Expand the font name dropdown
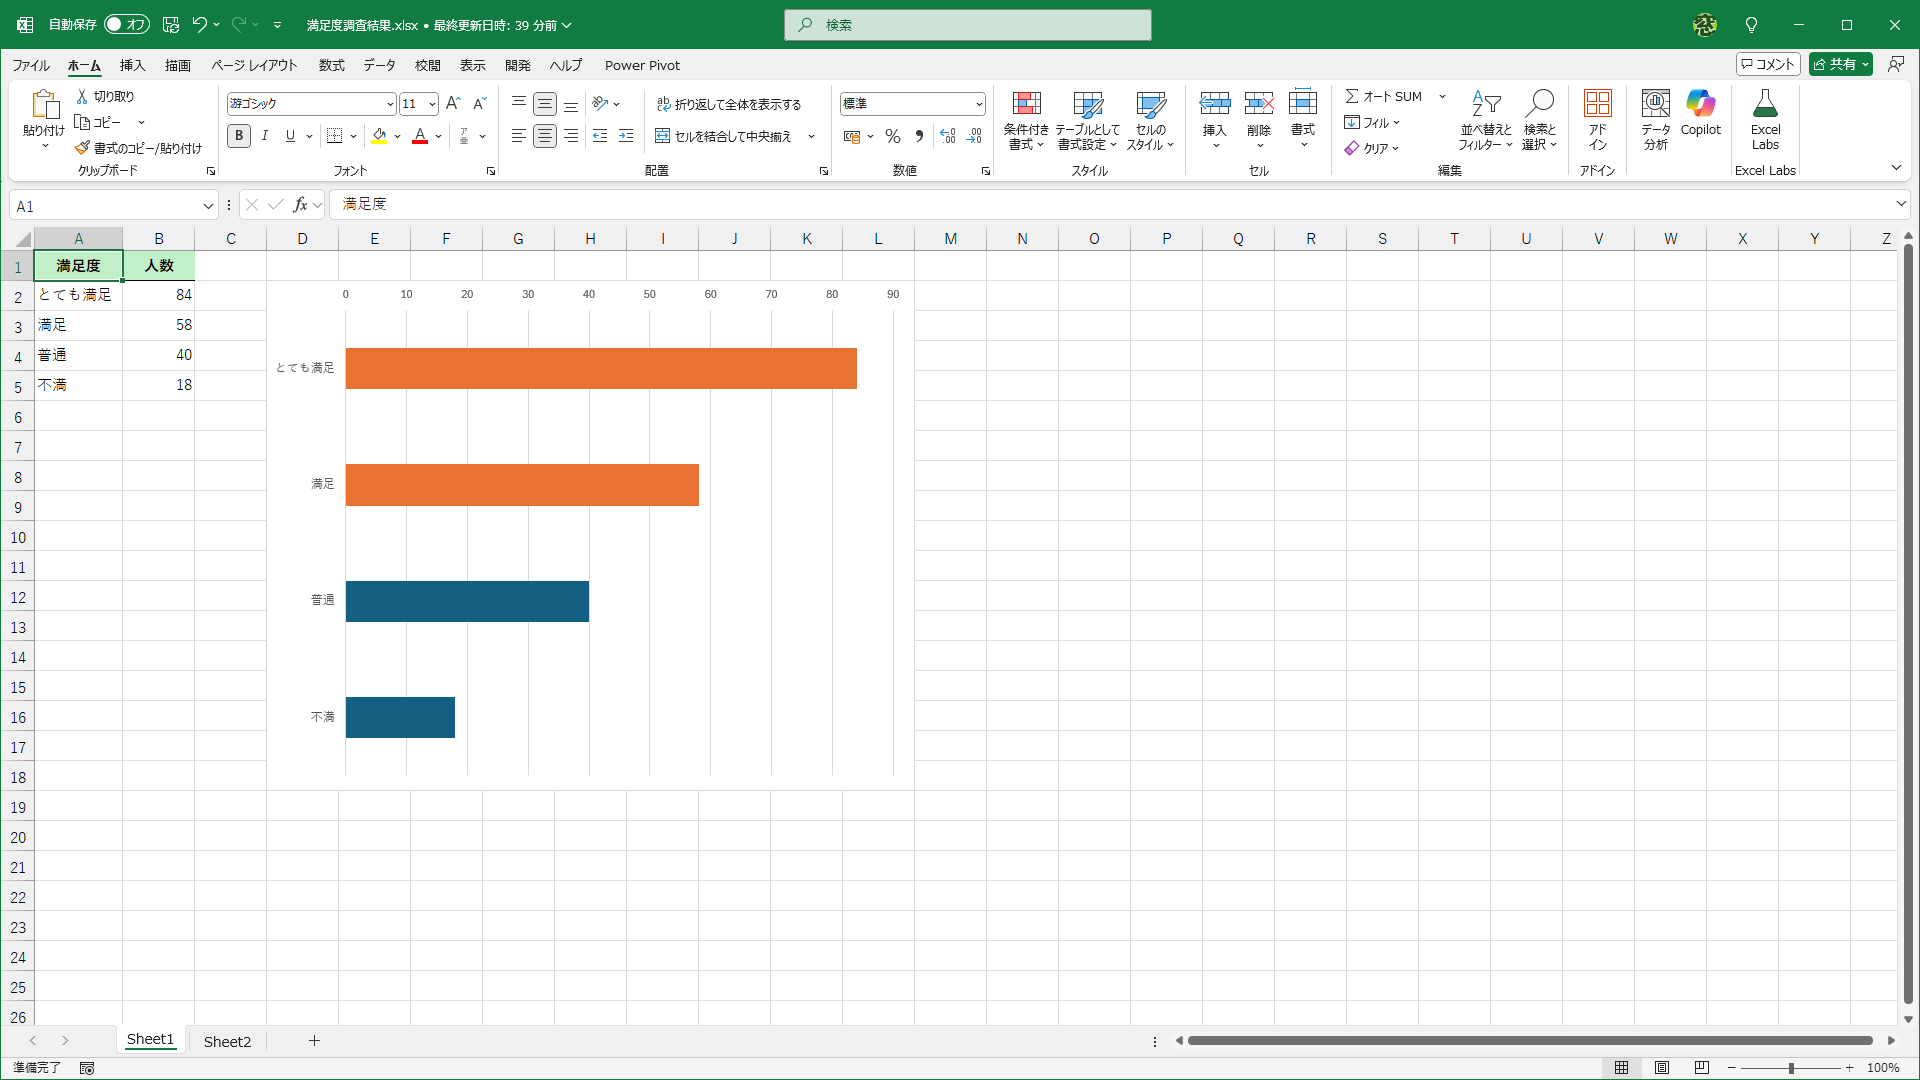This screenshot has height=1080, width=1920. pyautogui.click(x=389, y=104)
